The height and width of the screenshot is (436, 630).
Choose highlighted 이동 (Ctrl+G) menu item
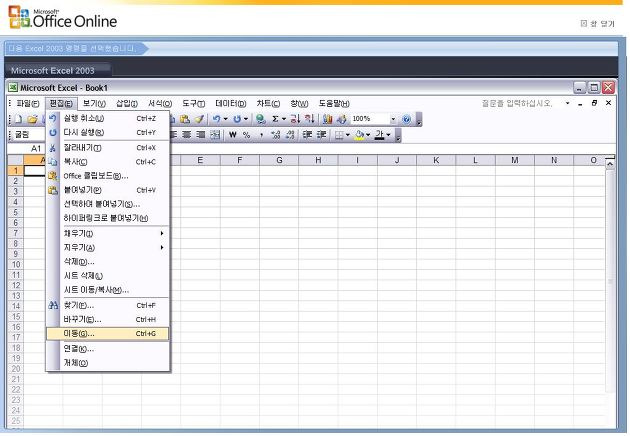pos(108,334)
